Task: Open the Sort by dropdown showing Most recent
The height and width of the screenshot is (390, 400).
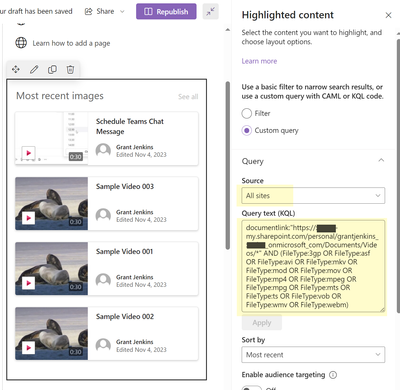Action: [x=313, y=355]
